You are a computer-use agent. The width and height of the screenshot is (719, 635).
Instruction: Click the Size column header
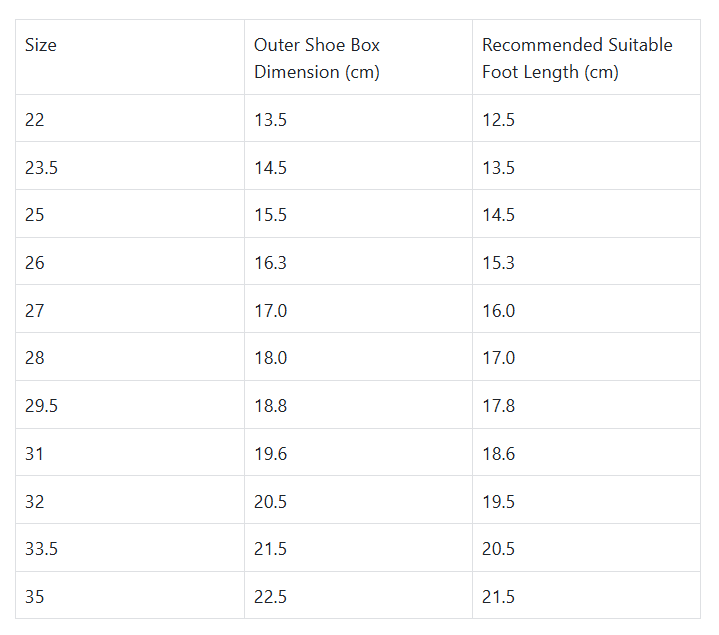tap(41, 46)
